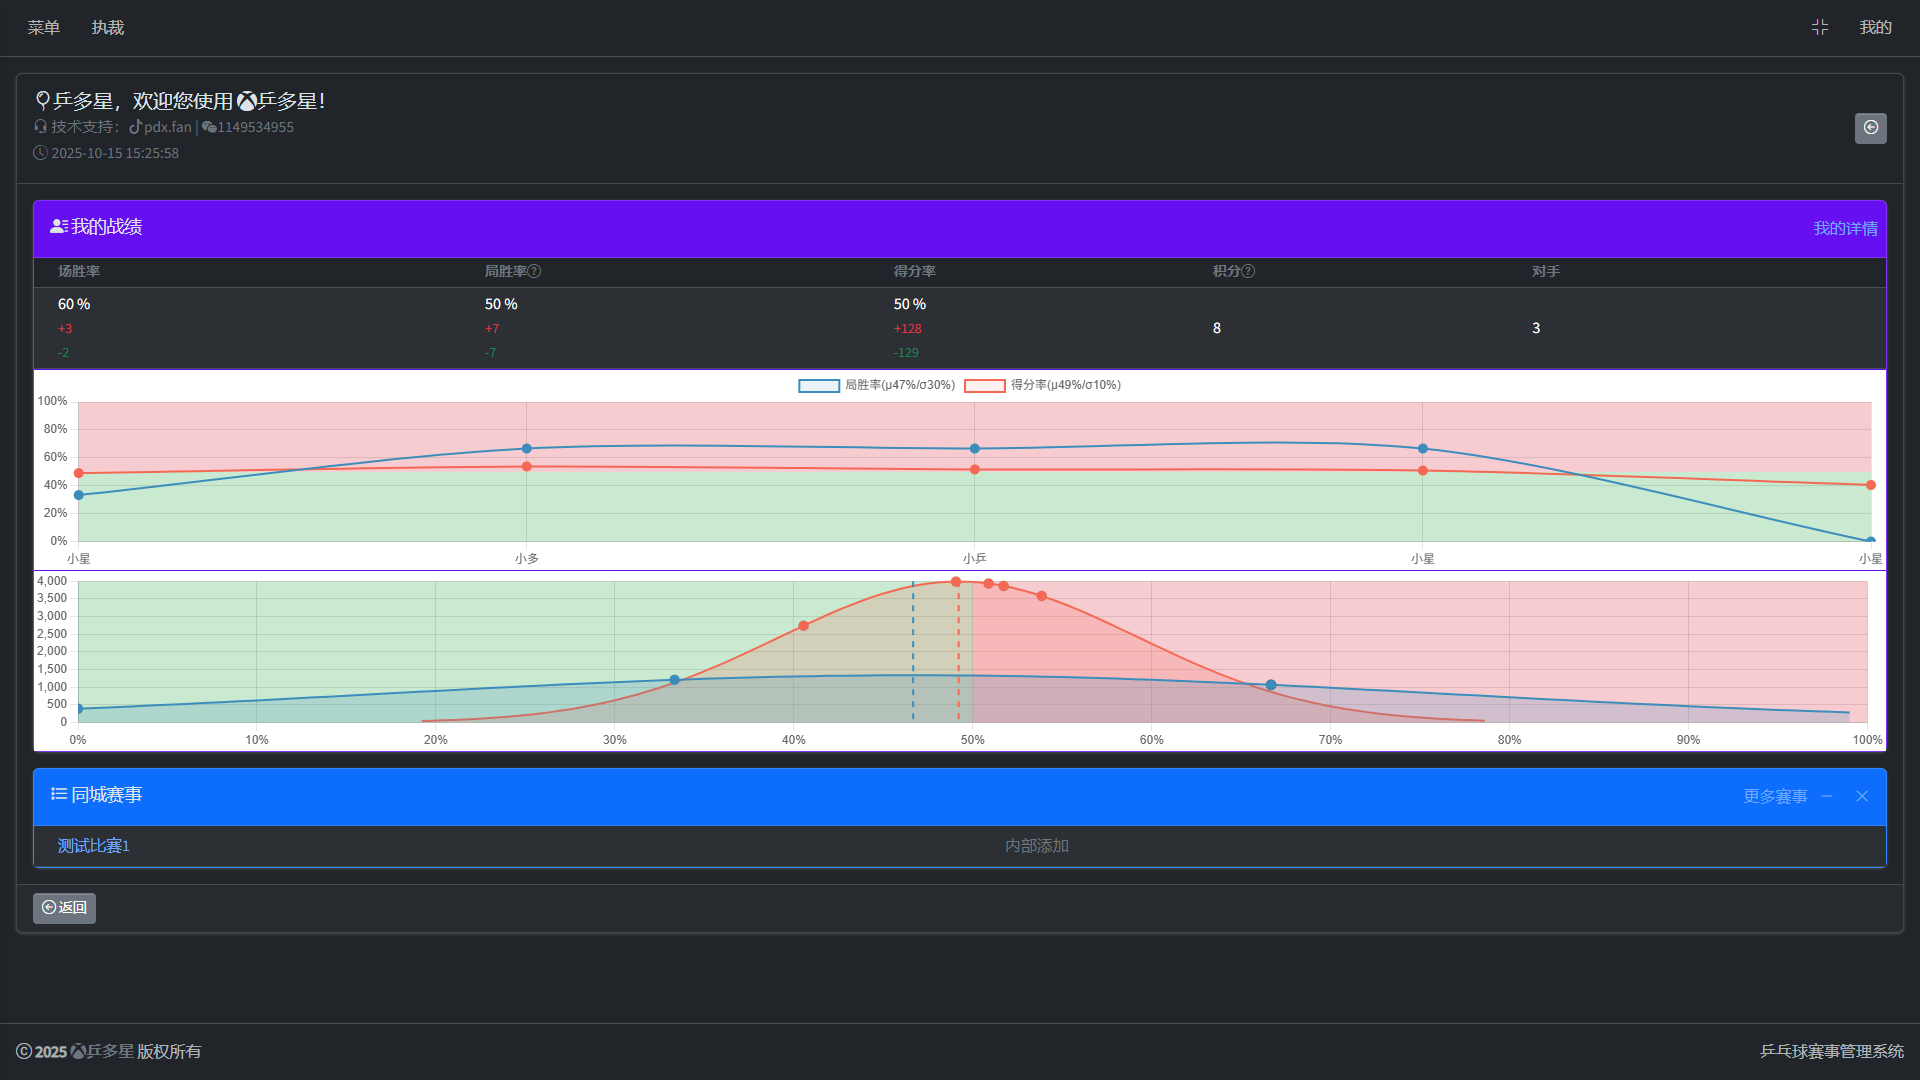Open the 菜单 menu
Image resolution: width=1920 pixels, height=1080 pixels.
coord(43,27)
